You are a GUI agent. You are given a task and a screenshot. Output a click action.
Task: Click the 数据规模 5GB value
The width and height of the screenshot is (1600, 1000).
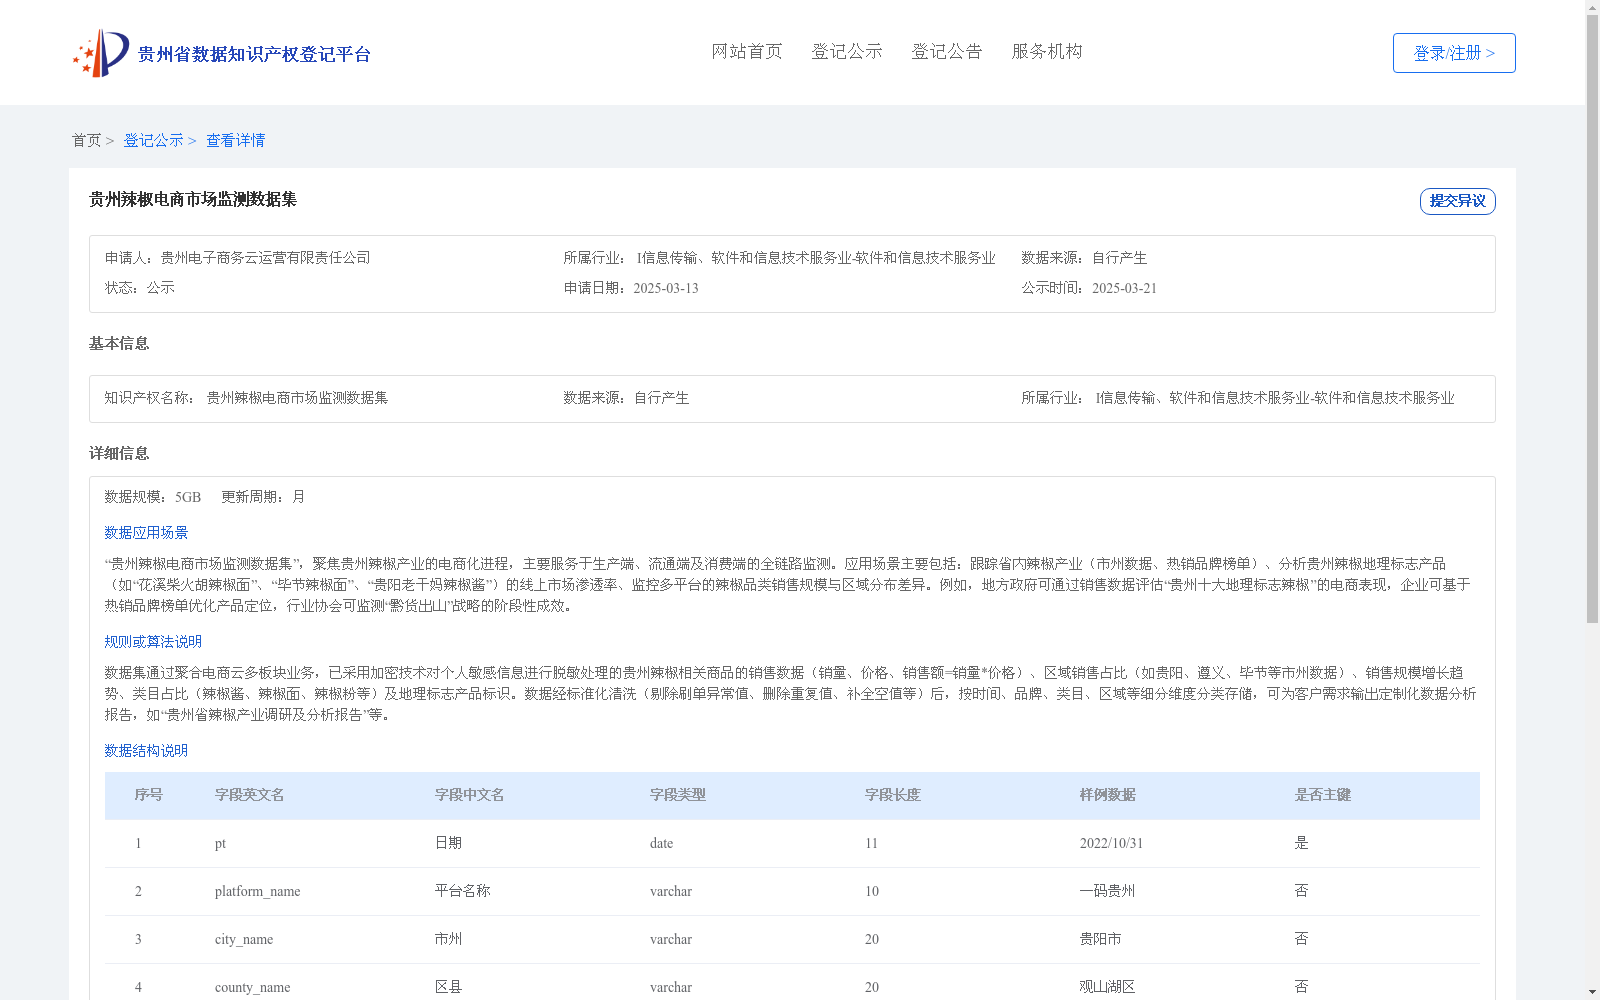coord(188,497)
